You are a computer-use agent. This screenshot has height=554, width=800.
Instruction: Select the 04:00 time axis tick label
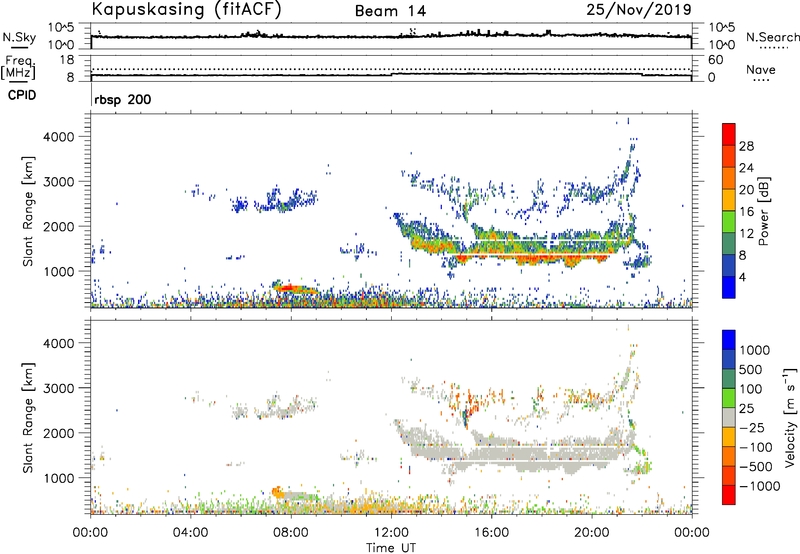190,533
